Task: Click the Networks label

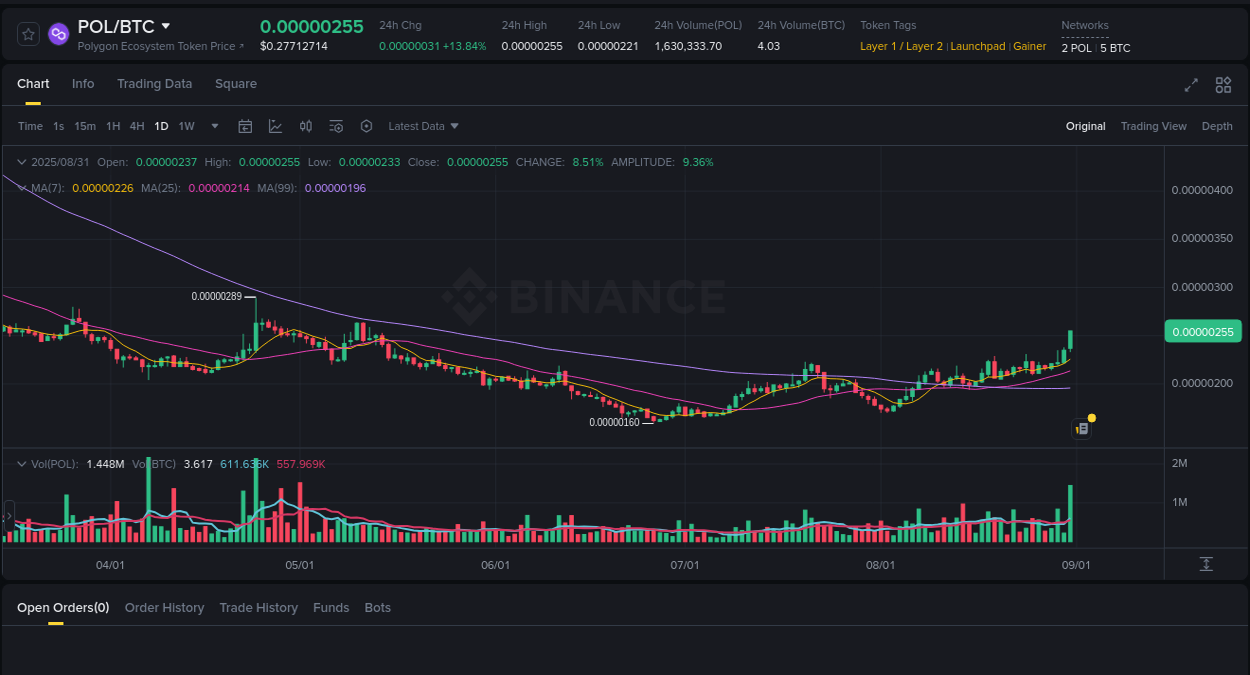Action: pyautogui.click(x=1085, y=26)
